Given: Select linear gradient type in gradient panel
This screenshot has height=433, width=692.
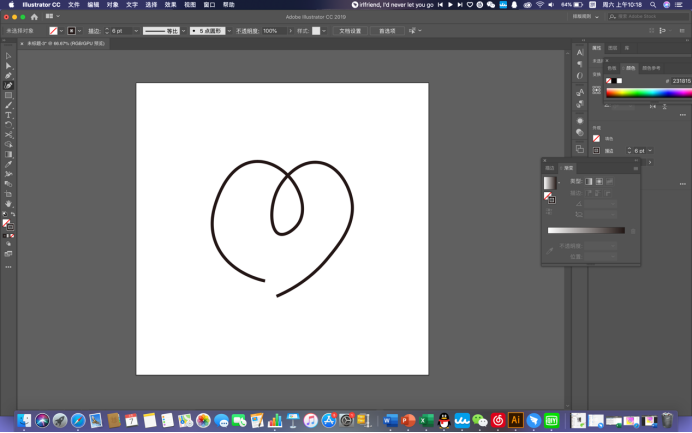Looking at the screenshot, I should (588, 181).
